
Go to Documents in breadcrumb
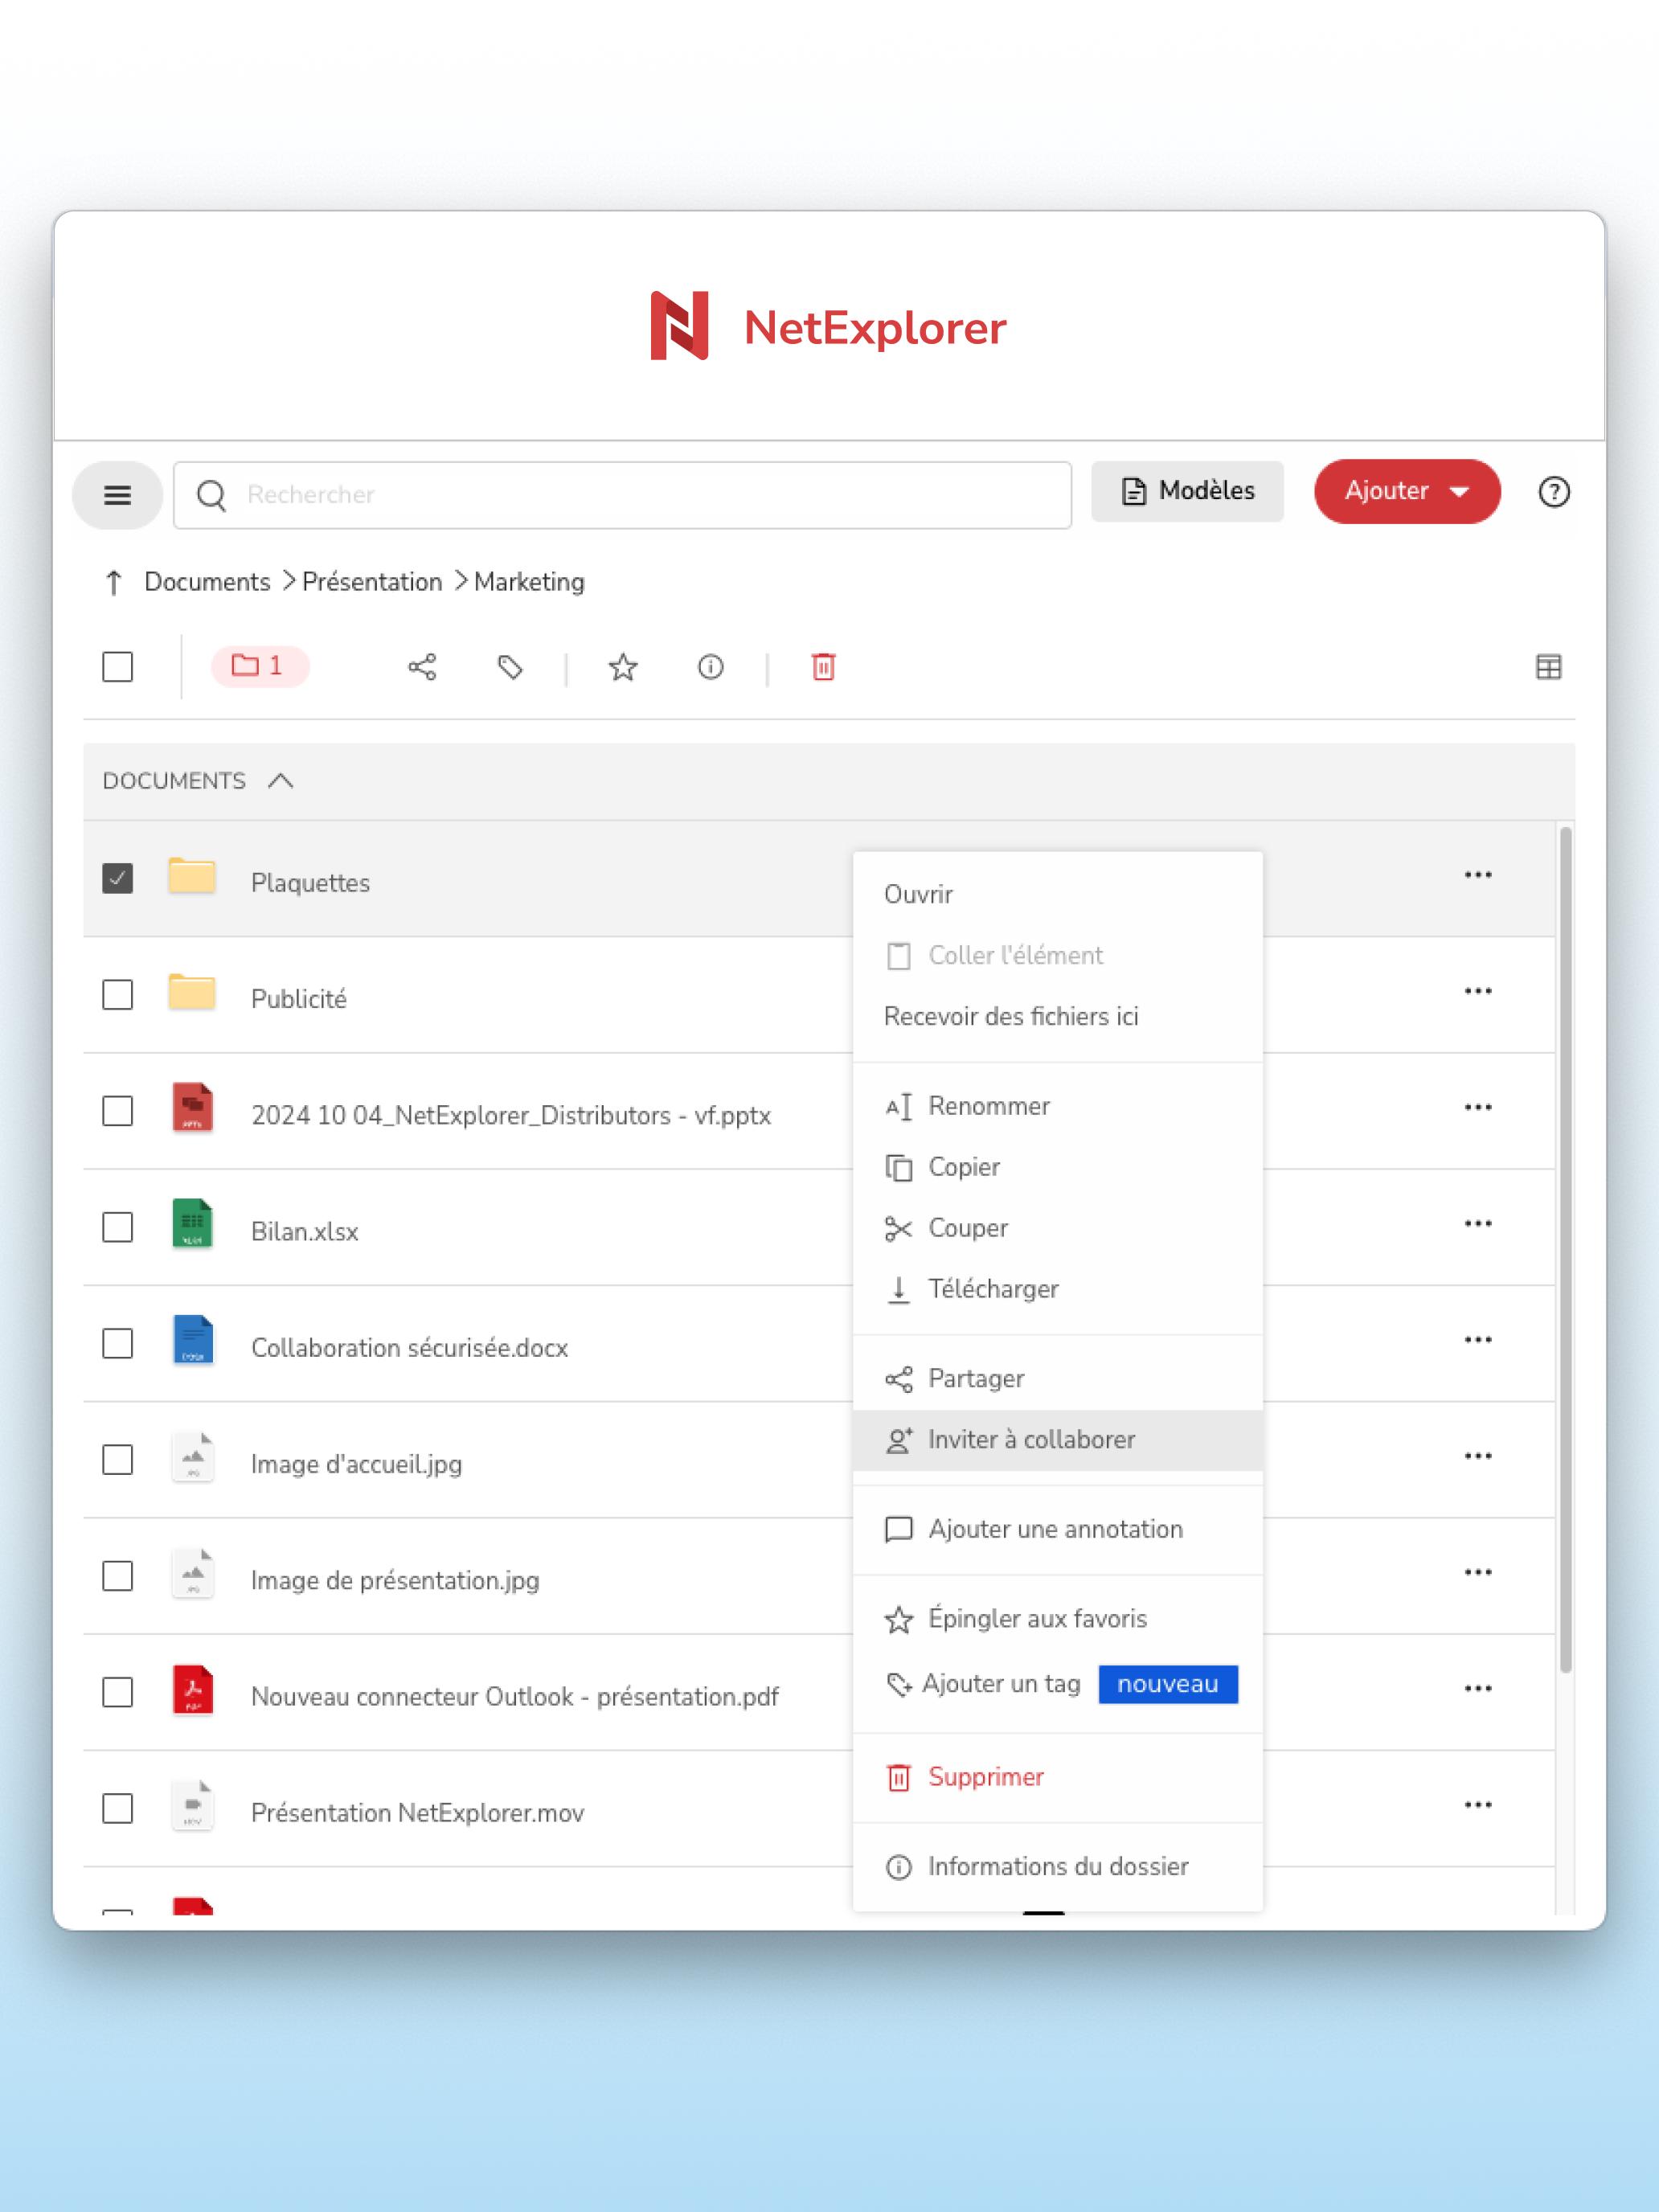click(207, 582)
